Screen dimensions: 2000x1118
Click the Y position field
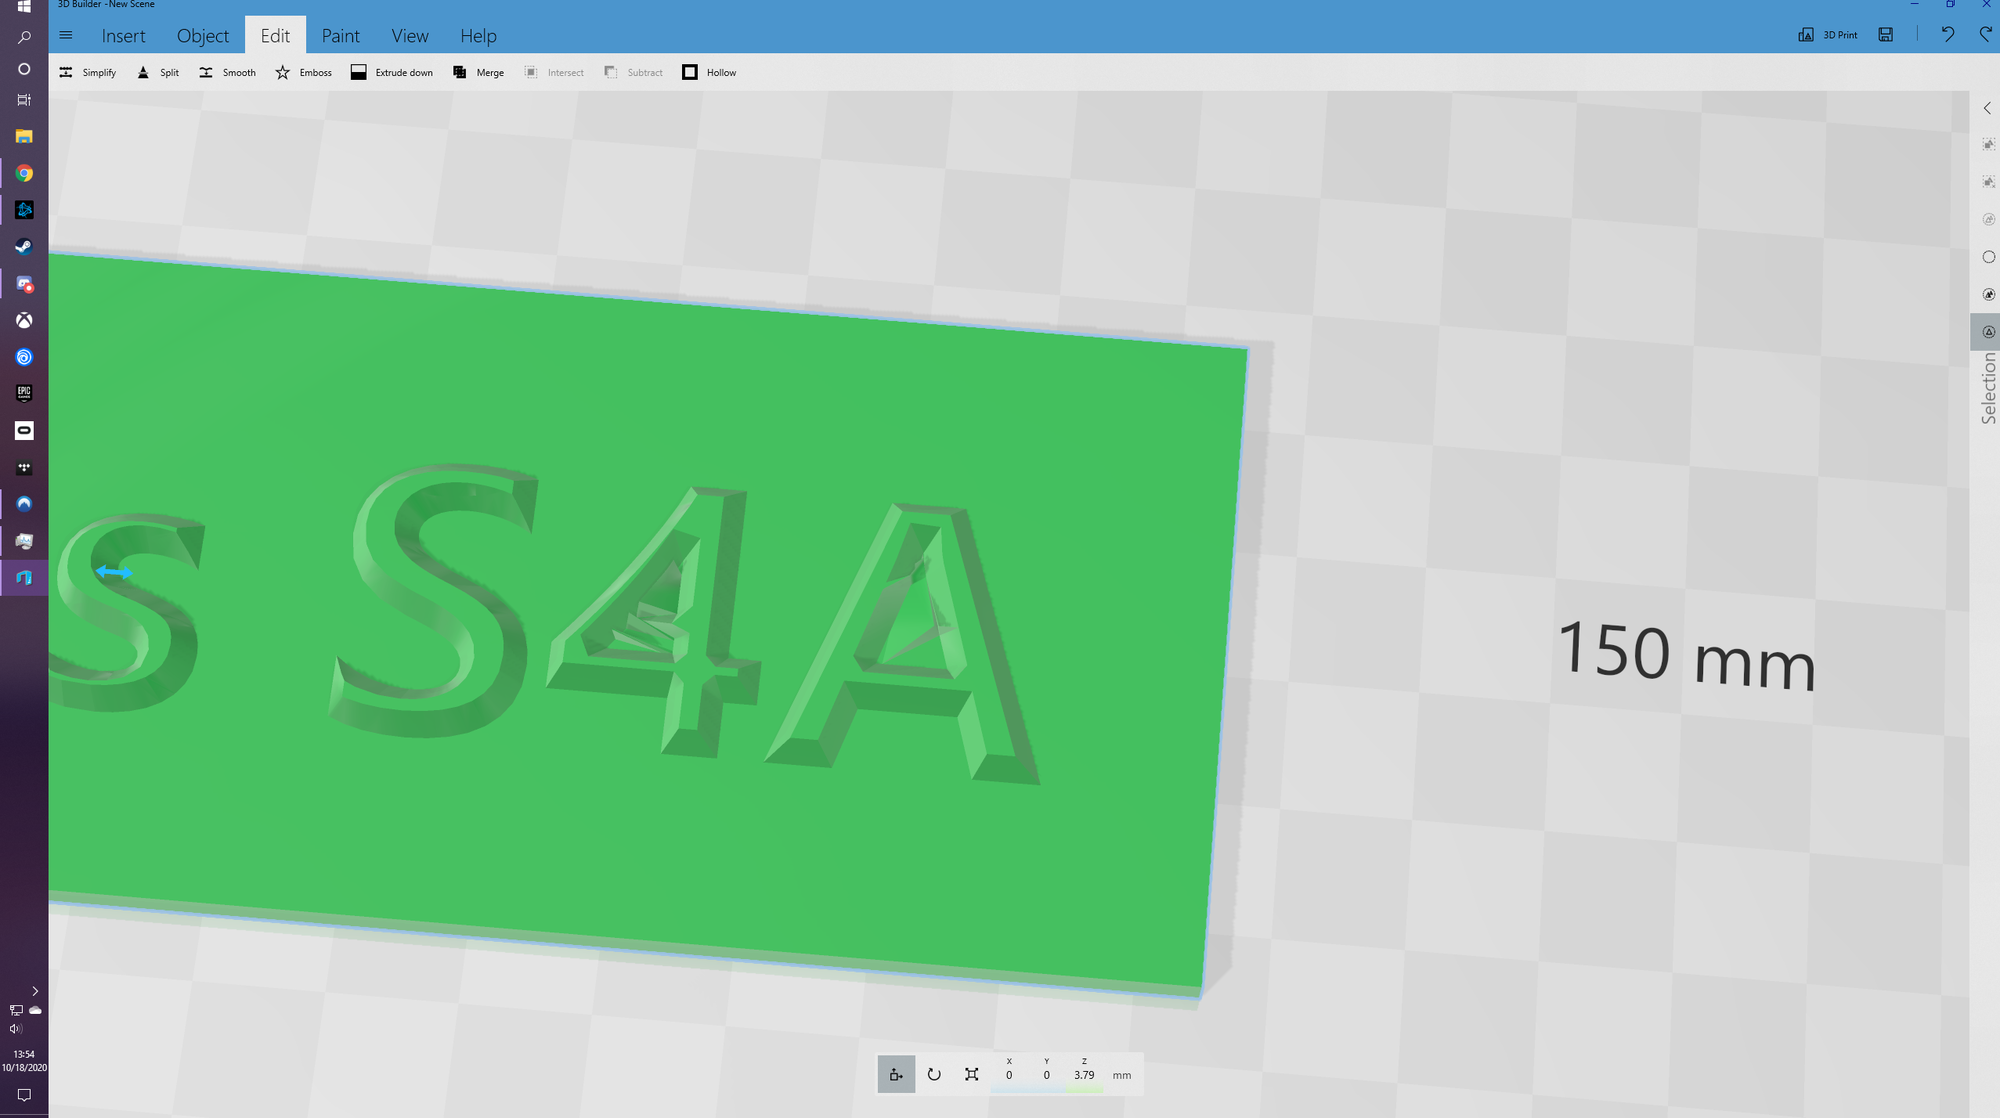[x=1047, y=1074]
